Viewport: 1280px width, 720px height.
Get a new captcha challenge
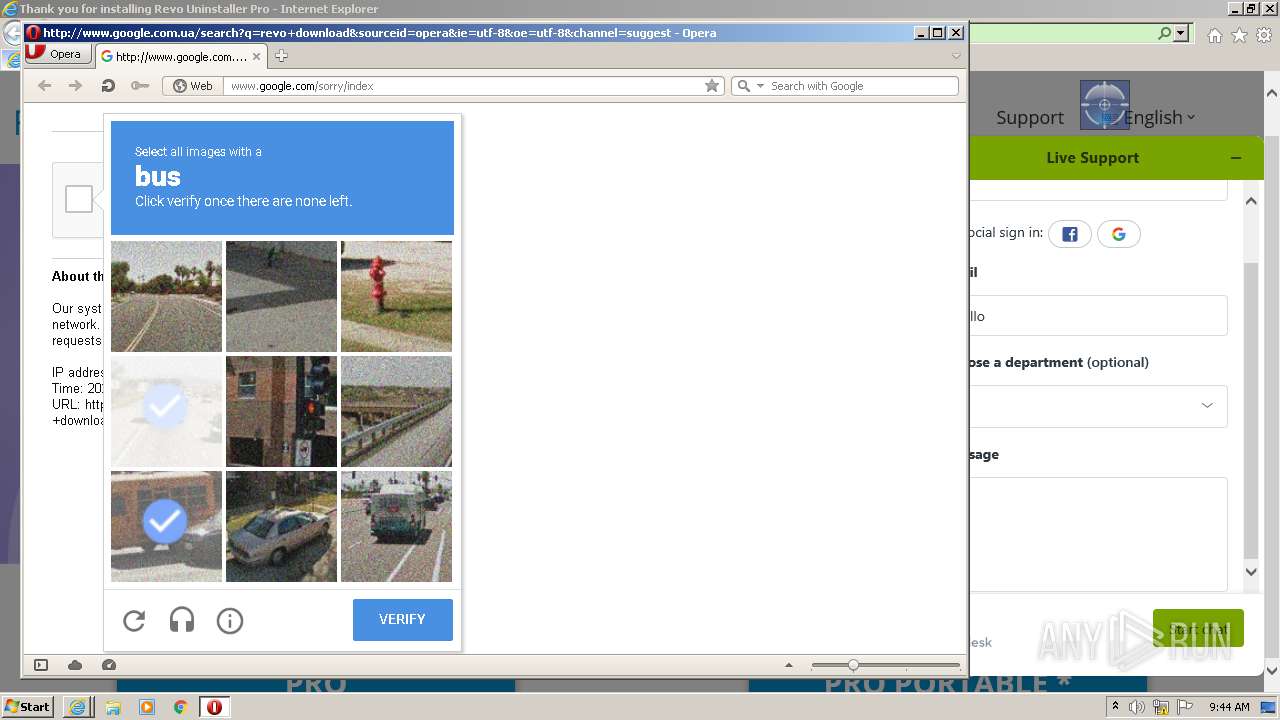(x=134, y=621)
